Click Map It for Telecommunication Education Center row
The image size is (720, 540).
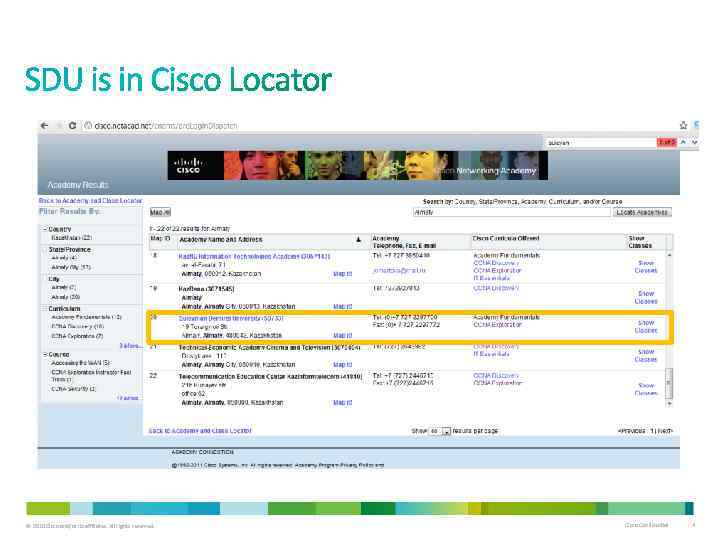point(343,403)
